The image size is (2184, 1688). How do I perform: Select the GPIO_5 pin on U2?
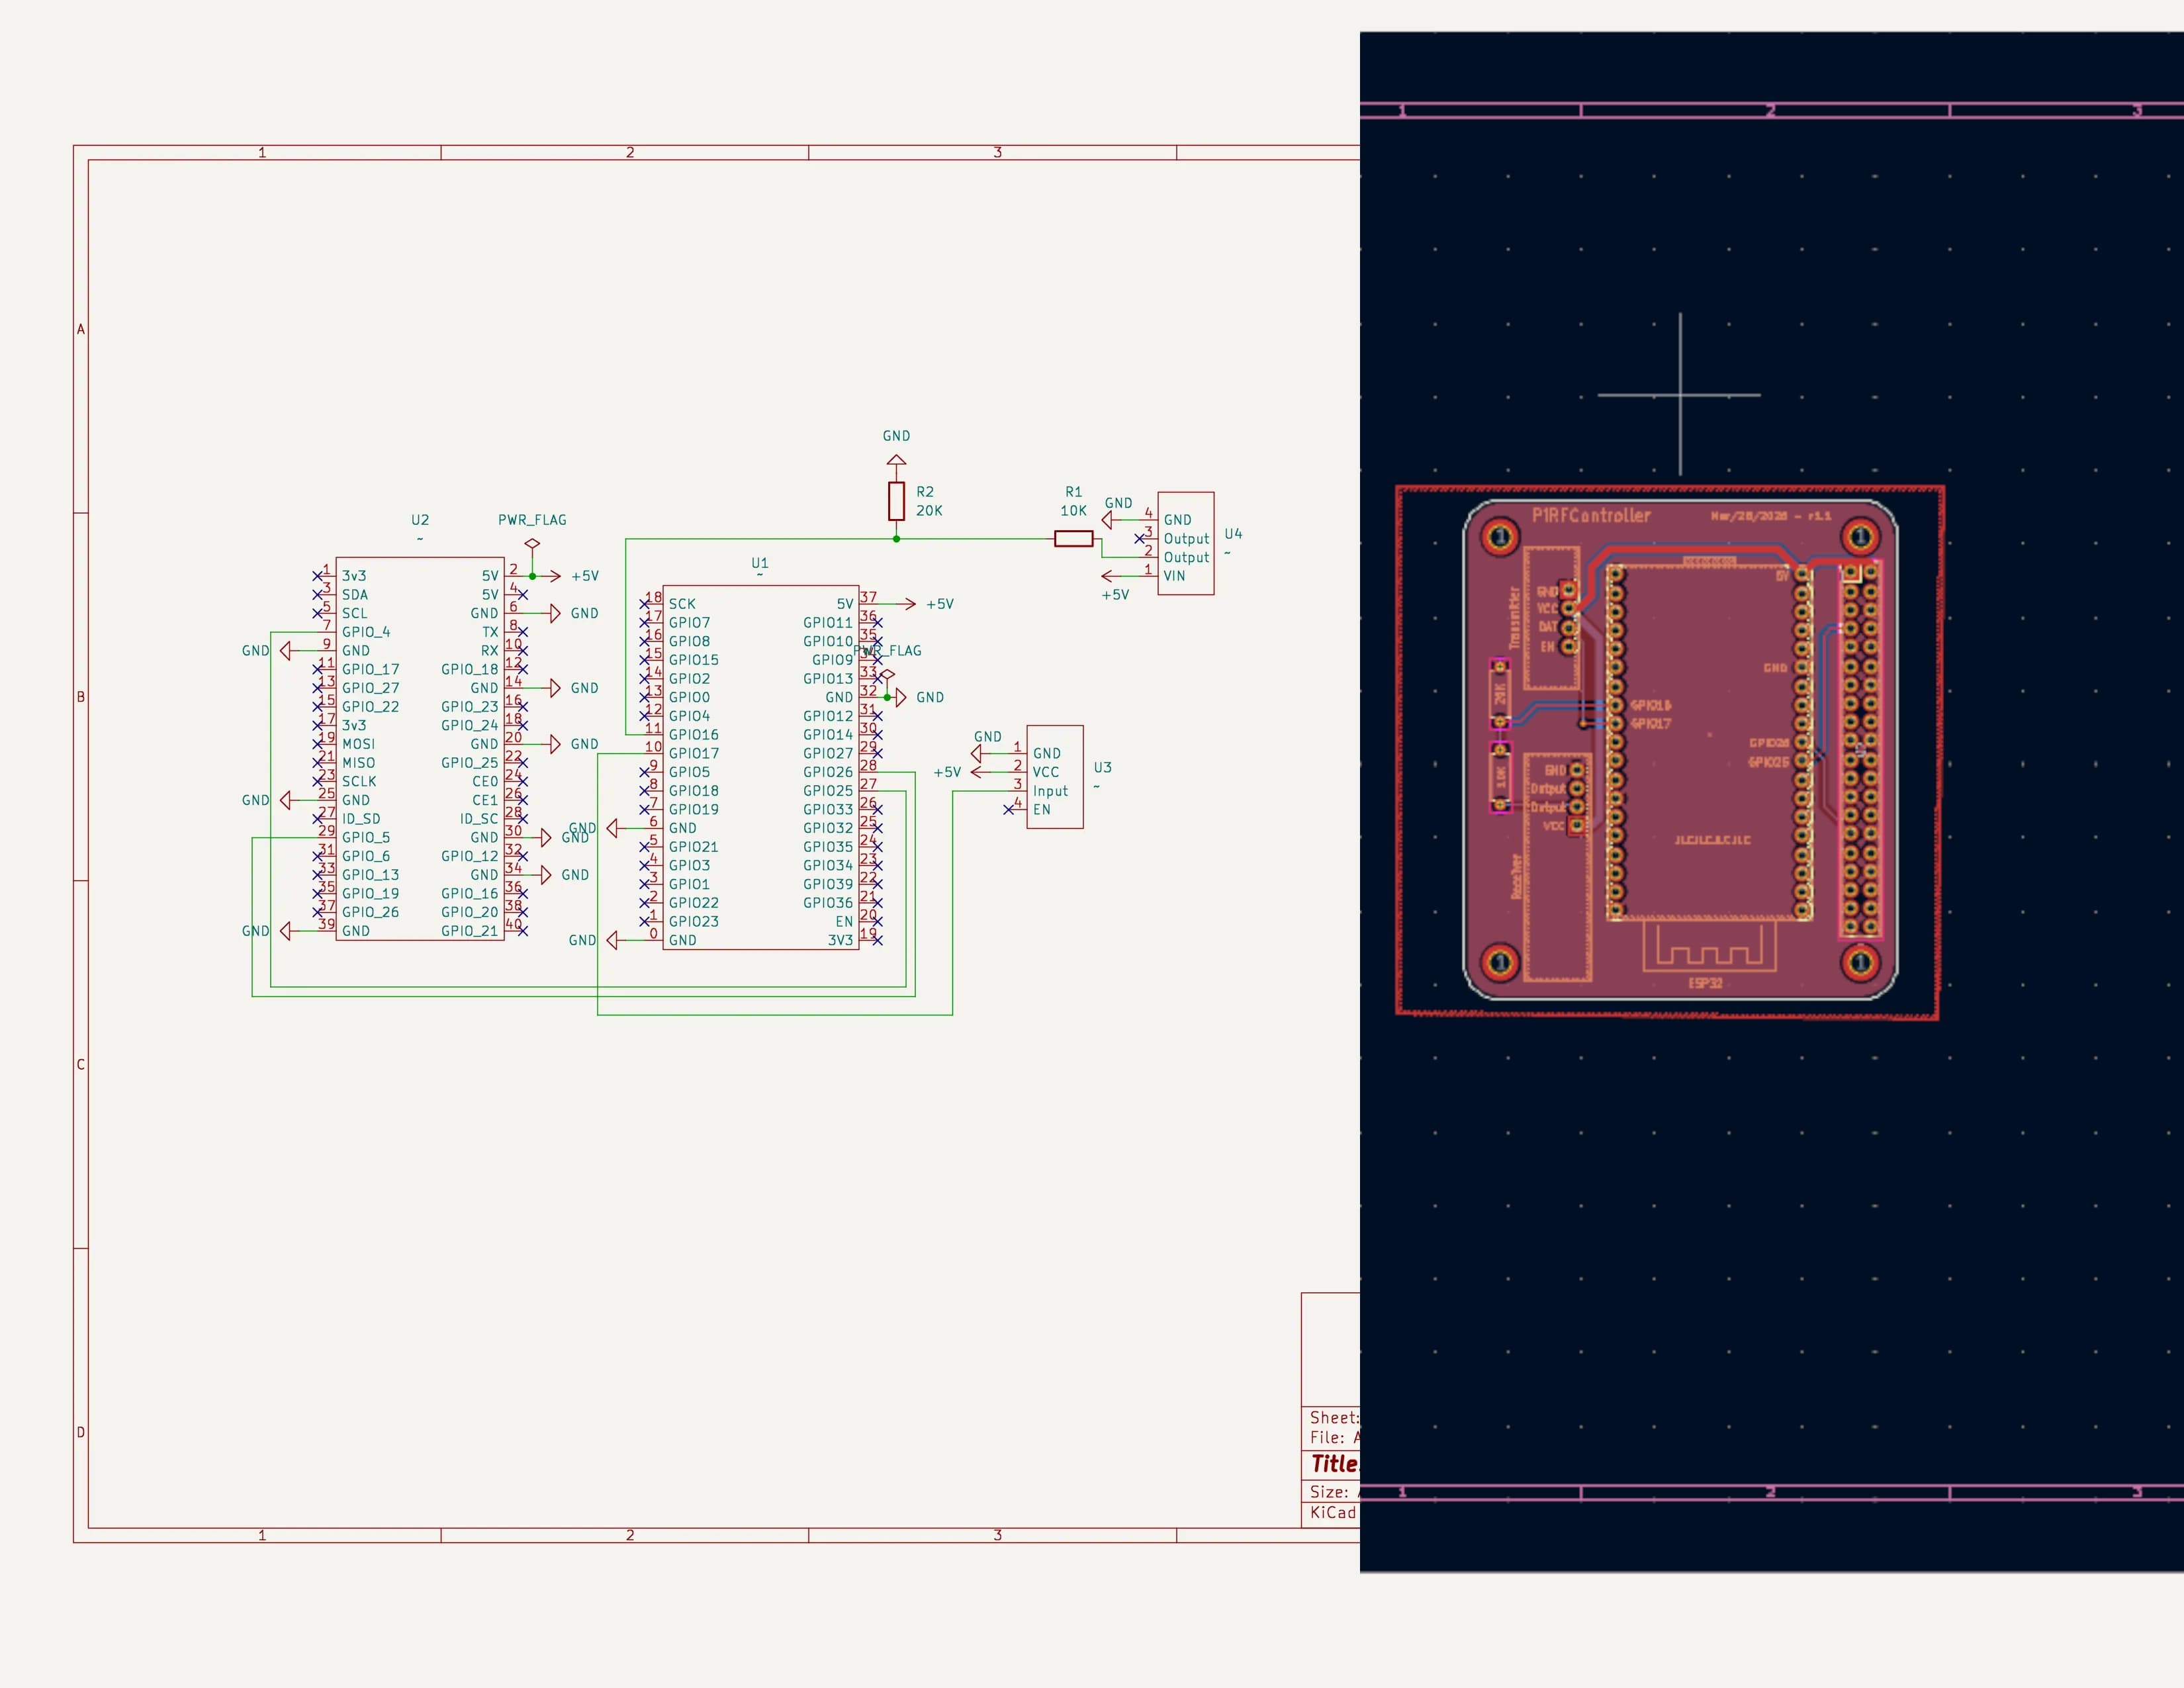366,837
